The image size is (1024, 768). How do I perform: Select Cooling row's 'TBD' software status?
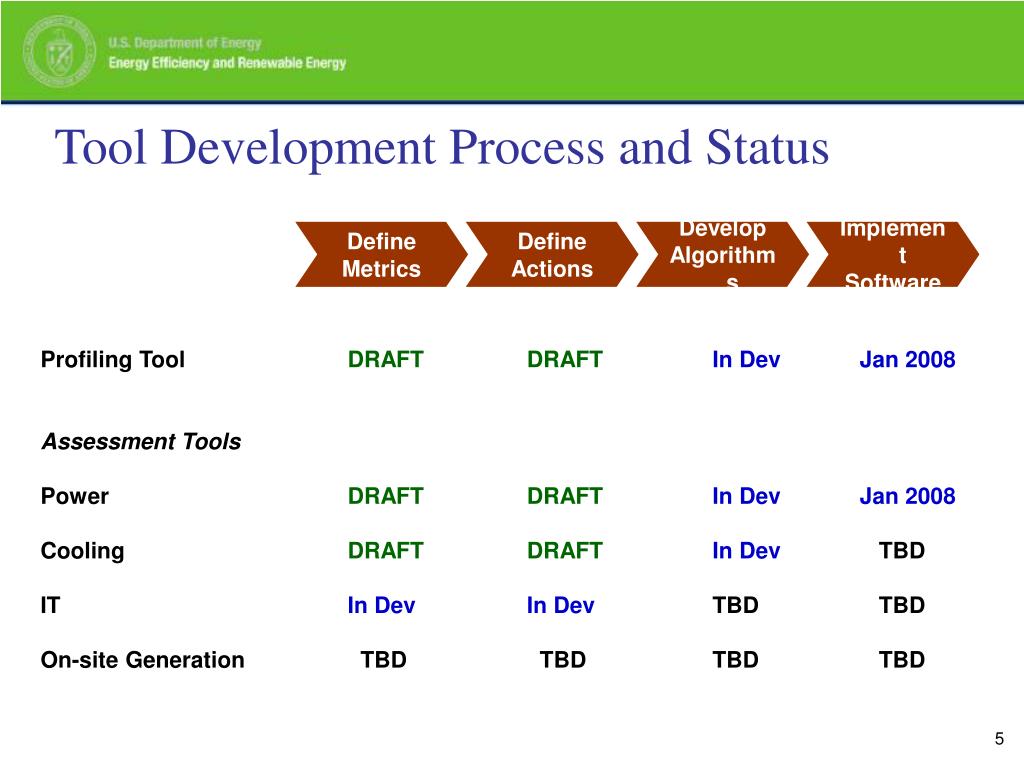coord(902,551)
